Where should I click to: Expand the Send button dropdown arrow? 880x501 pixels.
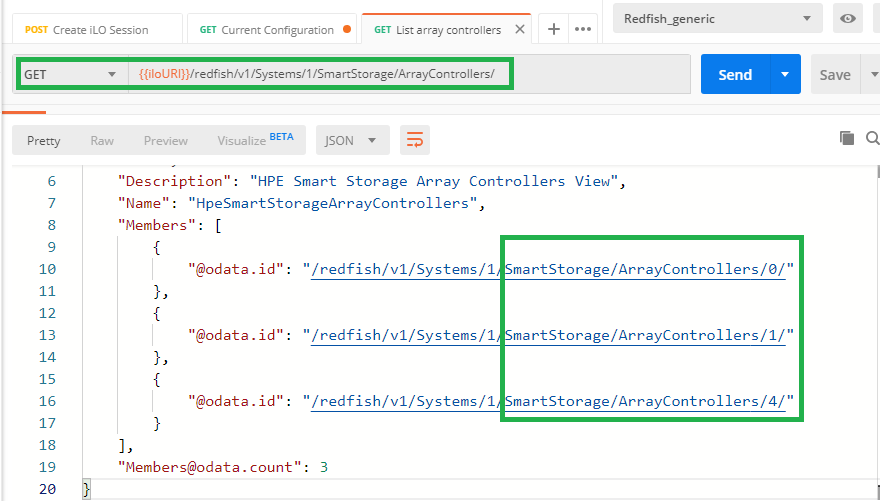tap(785, 75)
